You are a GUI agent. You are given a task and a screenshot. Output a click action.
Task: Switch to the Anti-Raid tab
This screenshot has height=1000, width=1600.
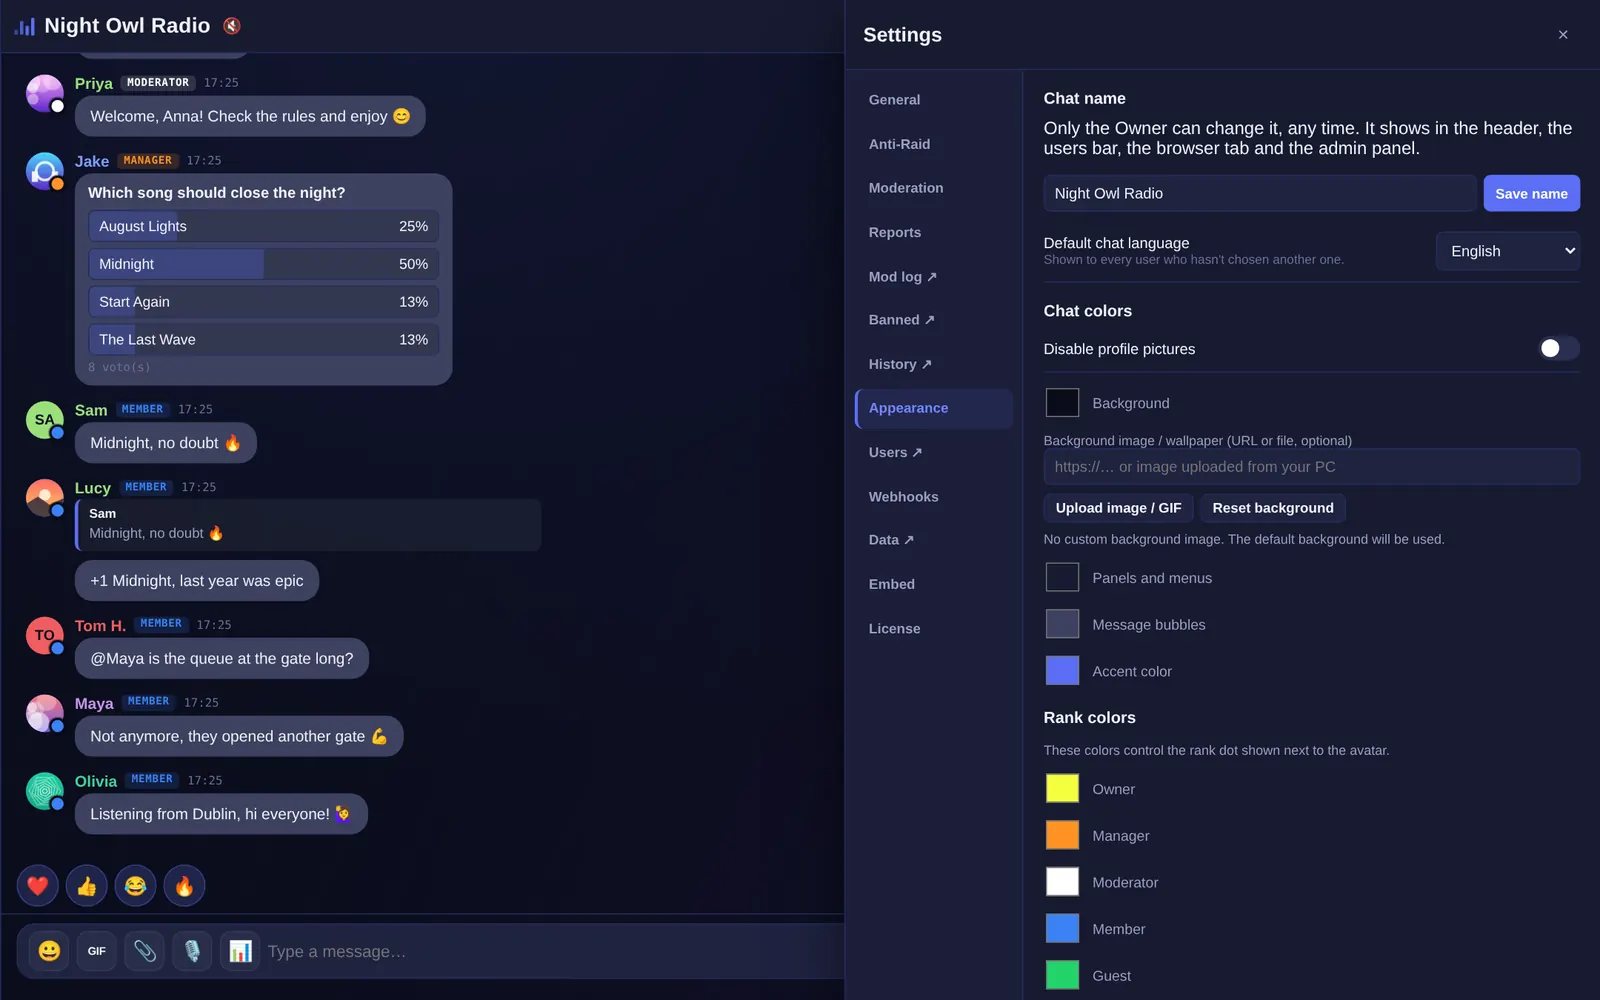coord(934,144)
